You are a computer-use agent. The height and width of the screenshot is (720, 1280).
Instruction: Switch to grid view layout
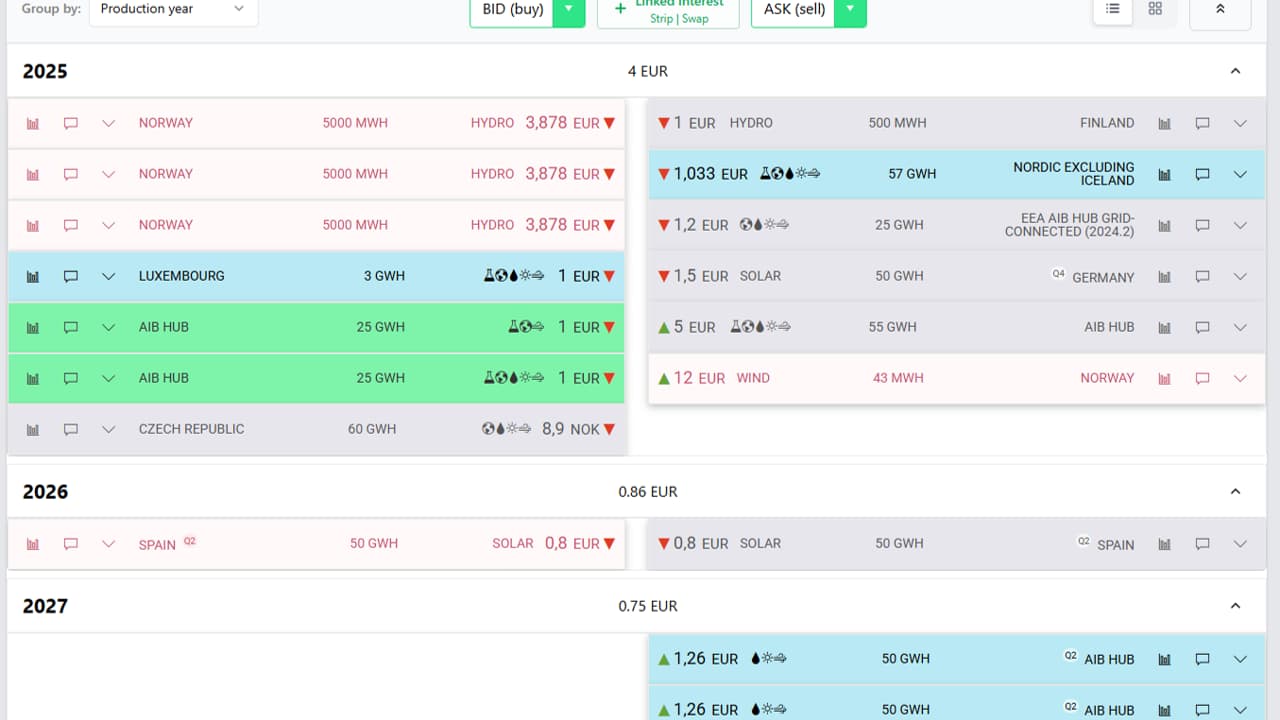point(1155,9)
